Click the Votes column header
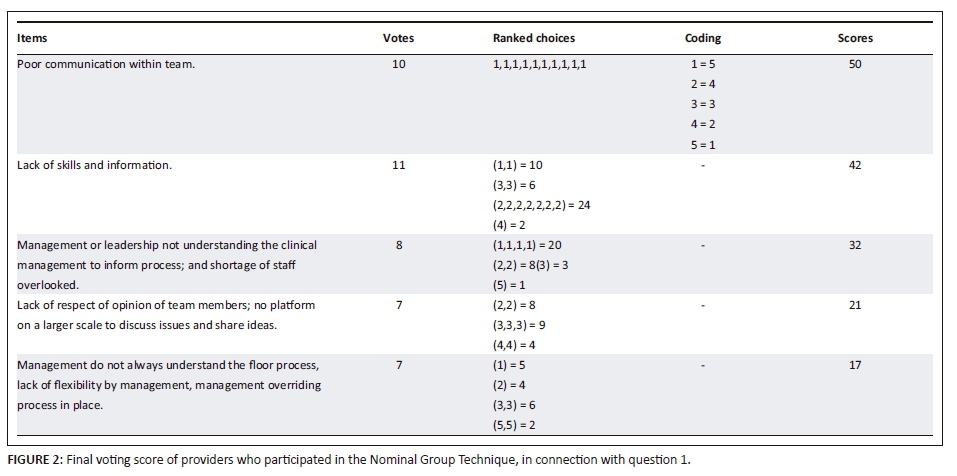Image resolution: width=957 pixels, height=476 pixels. click(398, 38)
